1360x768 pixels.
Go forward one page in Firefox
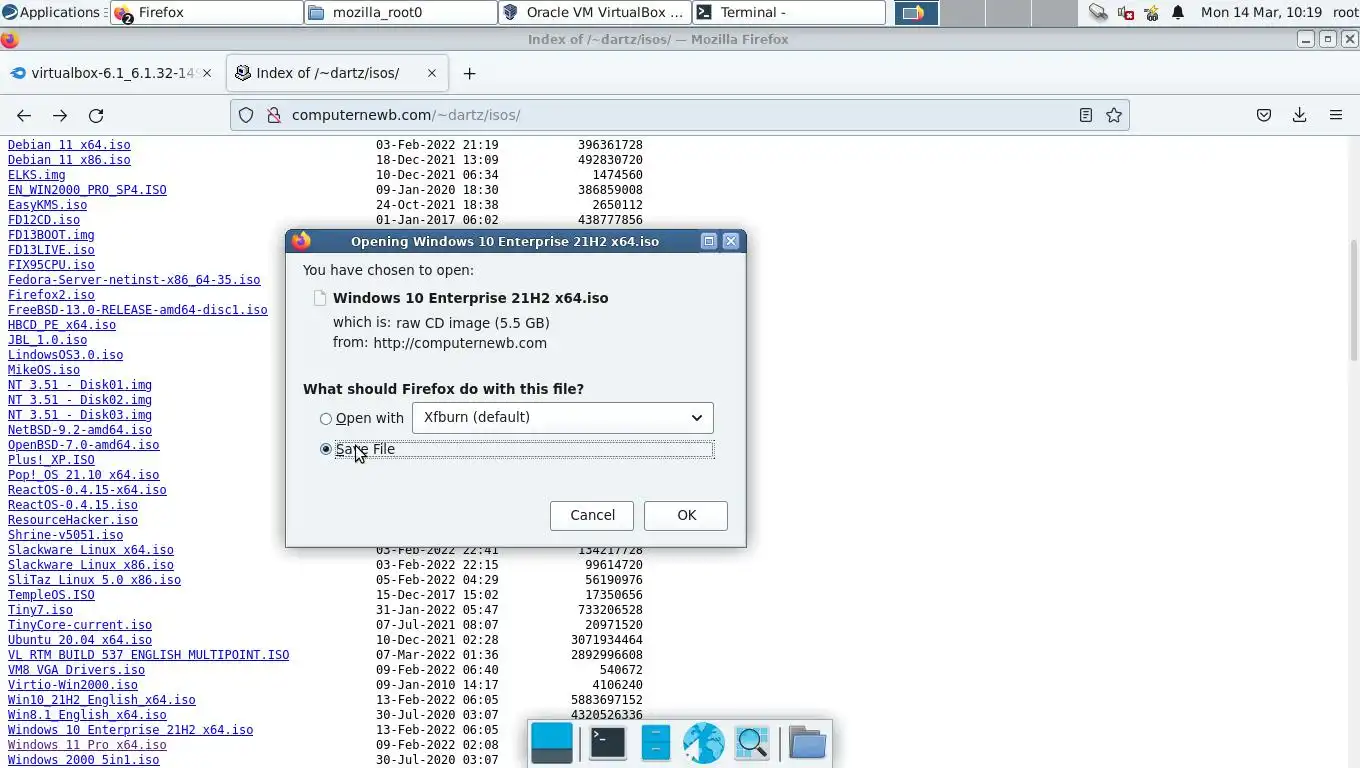coord(60,115)
